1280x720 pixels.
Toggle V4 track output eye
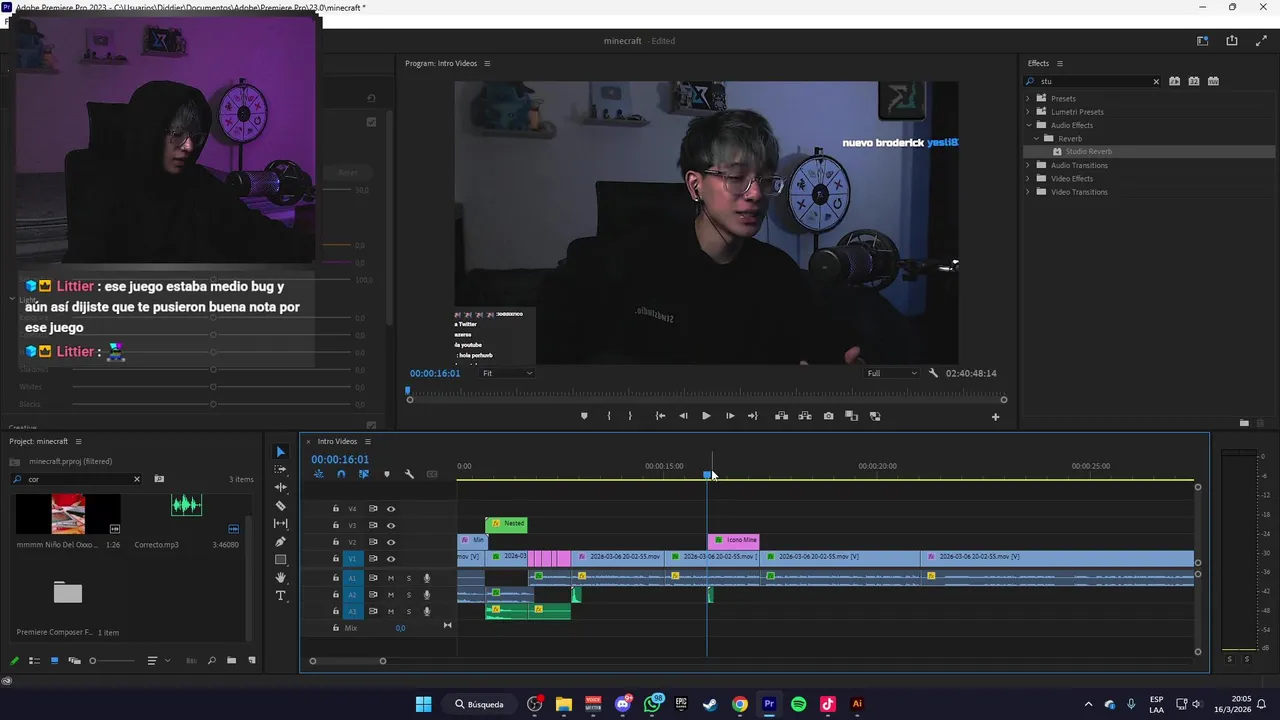(391, 509)
